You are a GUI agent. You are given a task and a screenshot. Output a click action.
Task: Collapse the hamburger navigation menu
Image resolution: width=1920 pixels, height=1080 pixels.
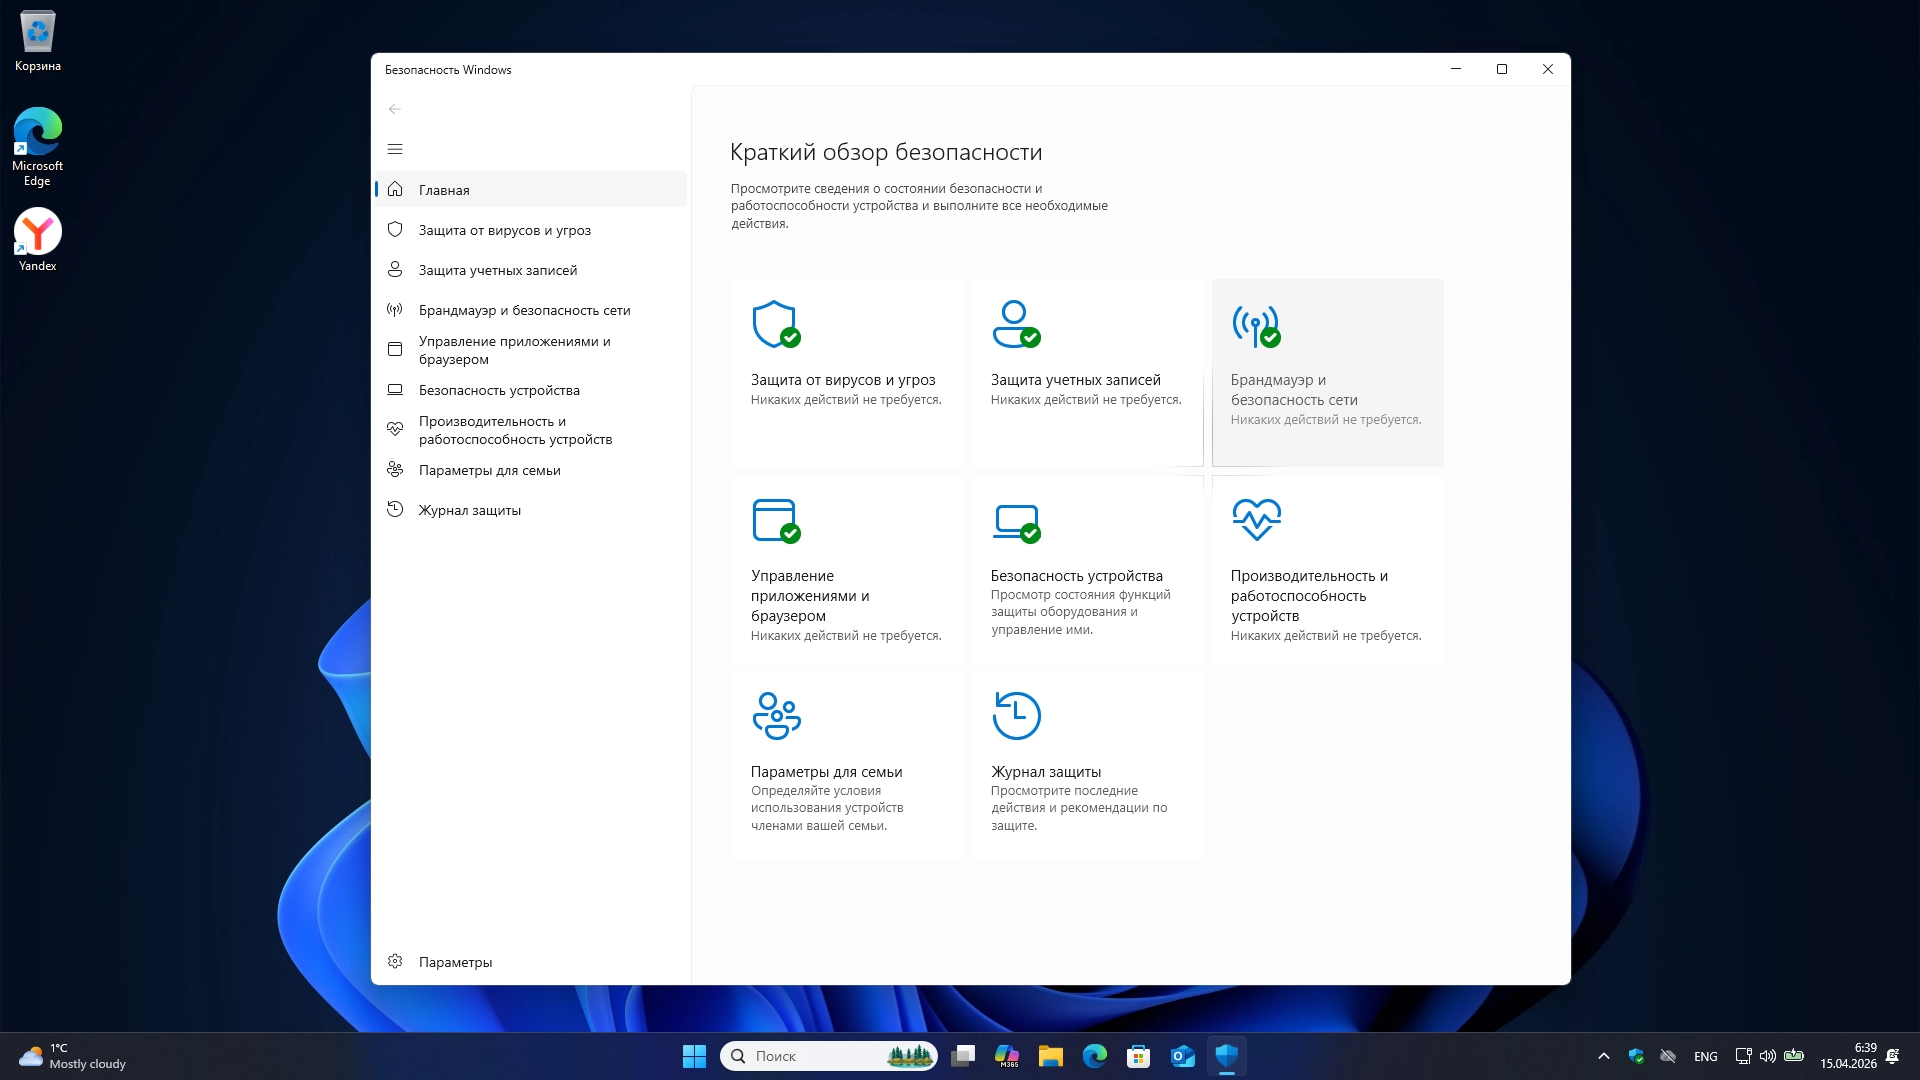395,149
